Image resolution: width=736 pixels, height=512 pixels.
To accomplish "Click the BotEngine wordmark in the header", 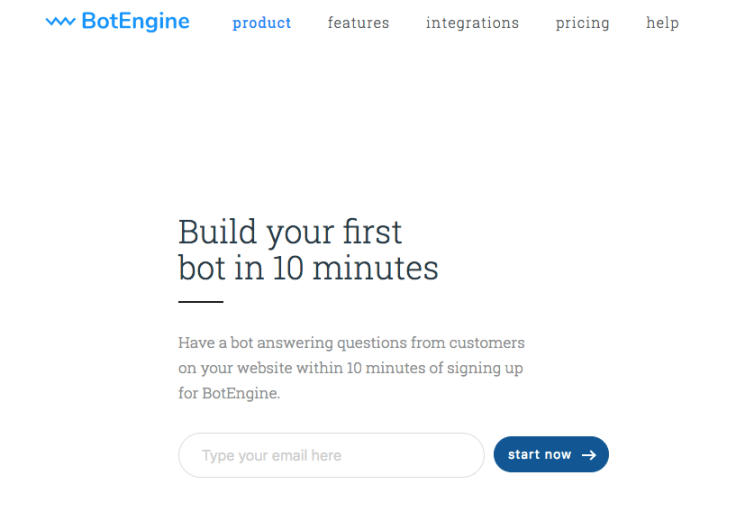I will click(135, 21).
